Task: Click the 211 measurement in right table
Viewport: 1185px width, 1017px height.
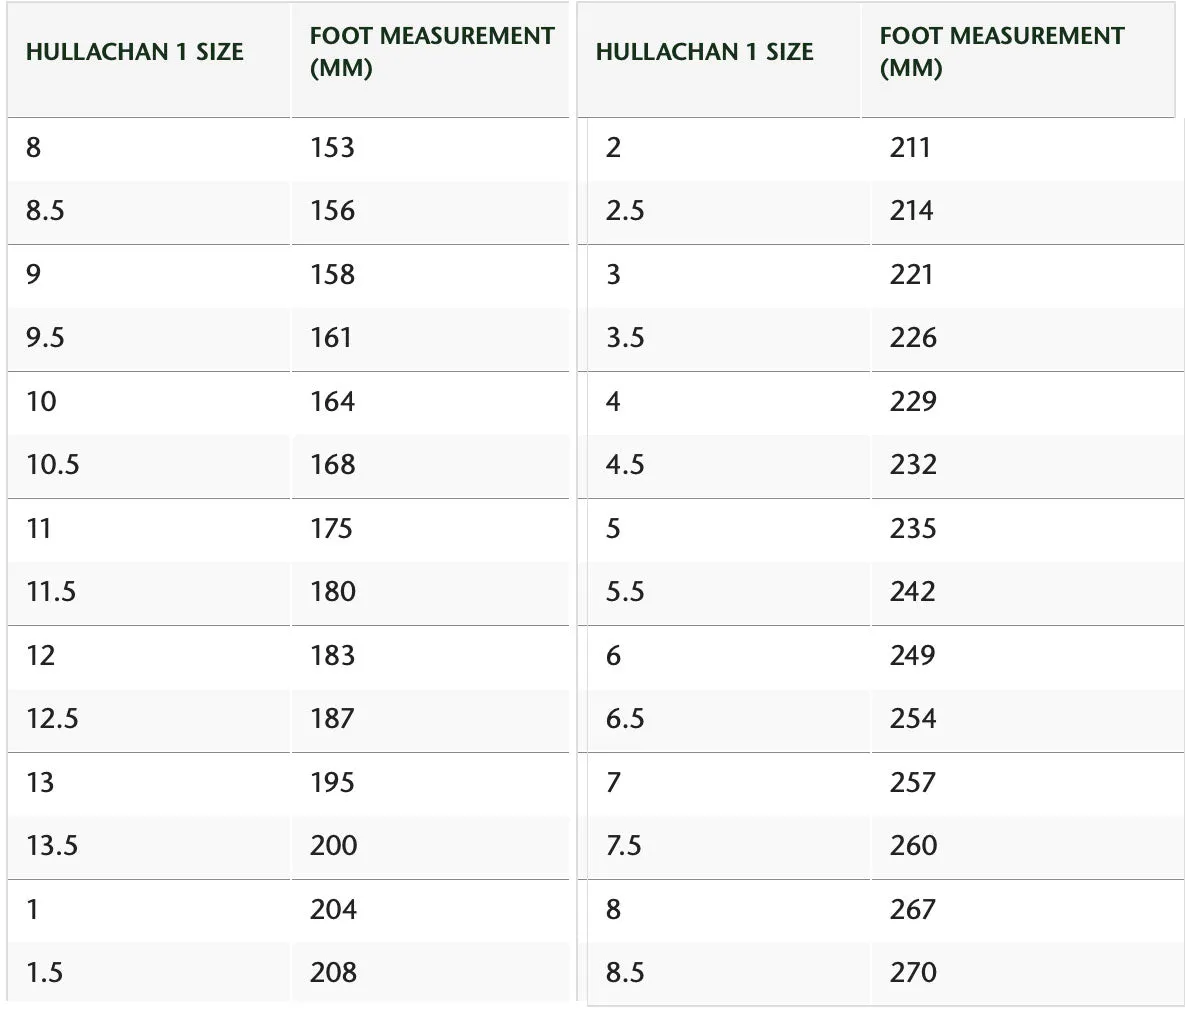Action: (x=910, y=147)
